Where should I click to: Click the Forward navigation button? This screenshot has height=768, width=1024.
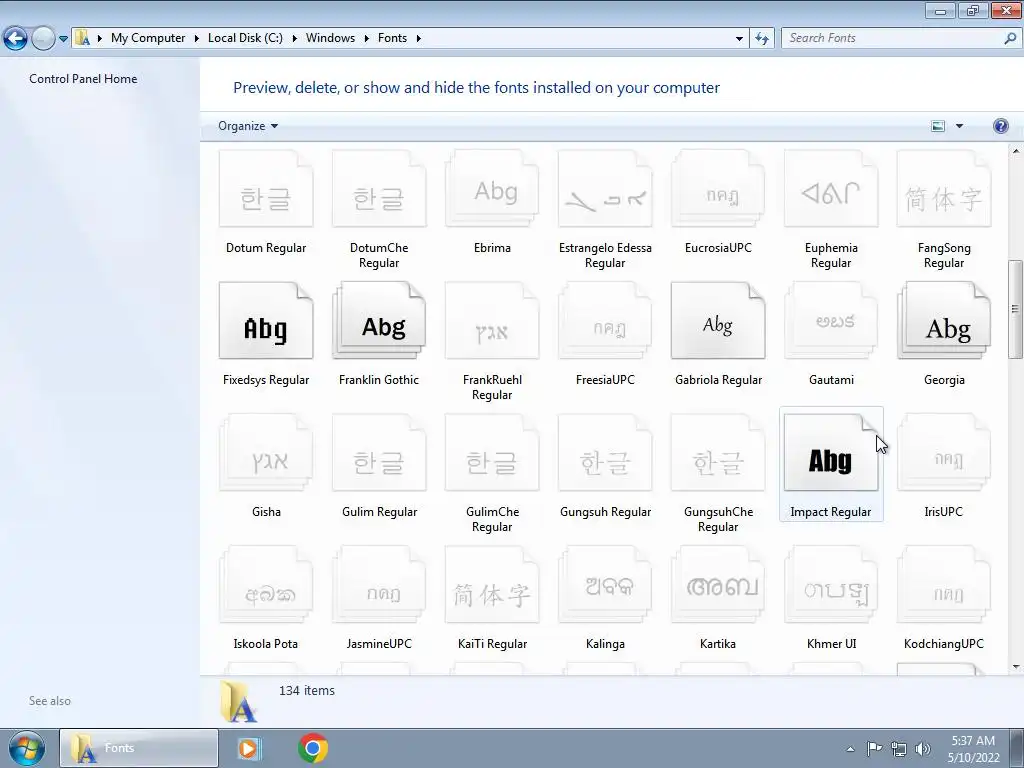coord(44,39)
